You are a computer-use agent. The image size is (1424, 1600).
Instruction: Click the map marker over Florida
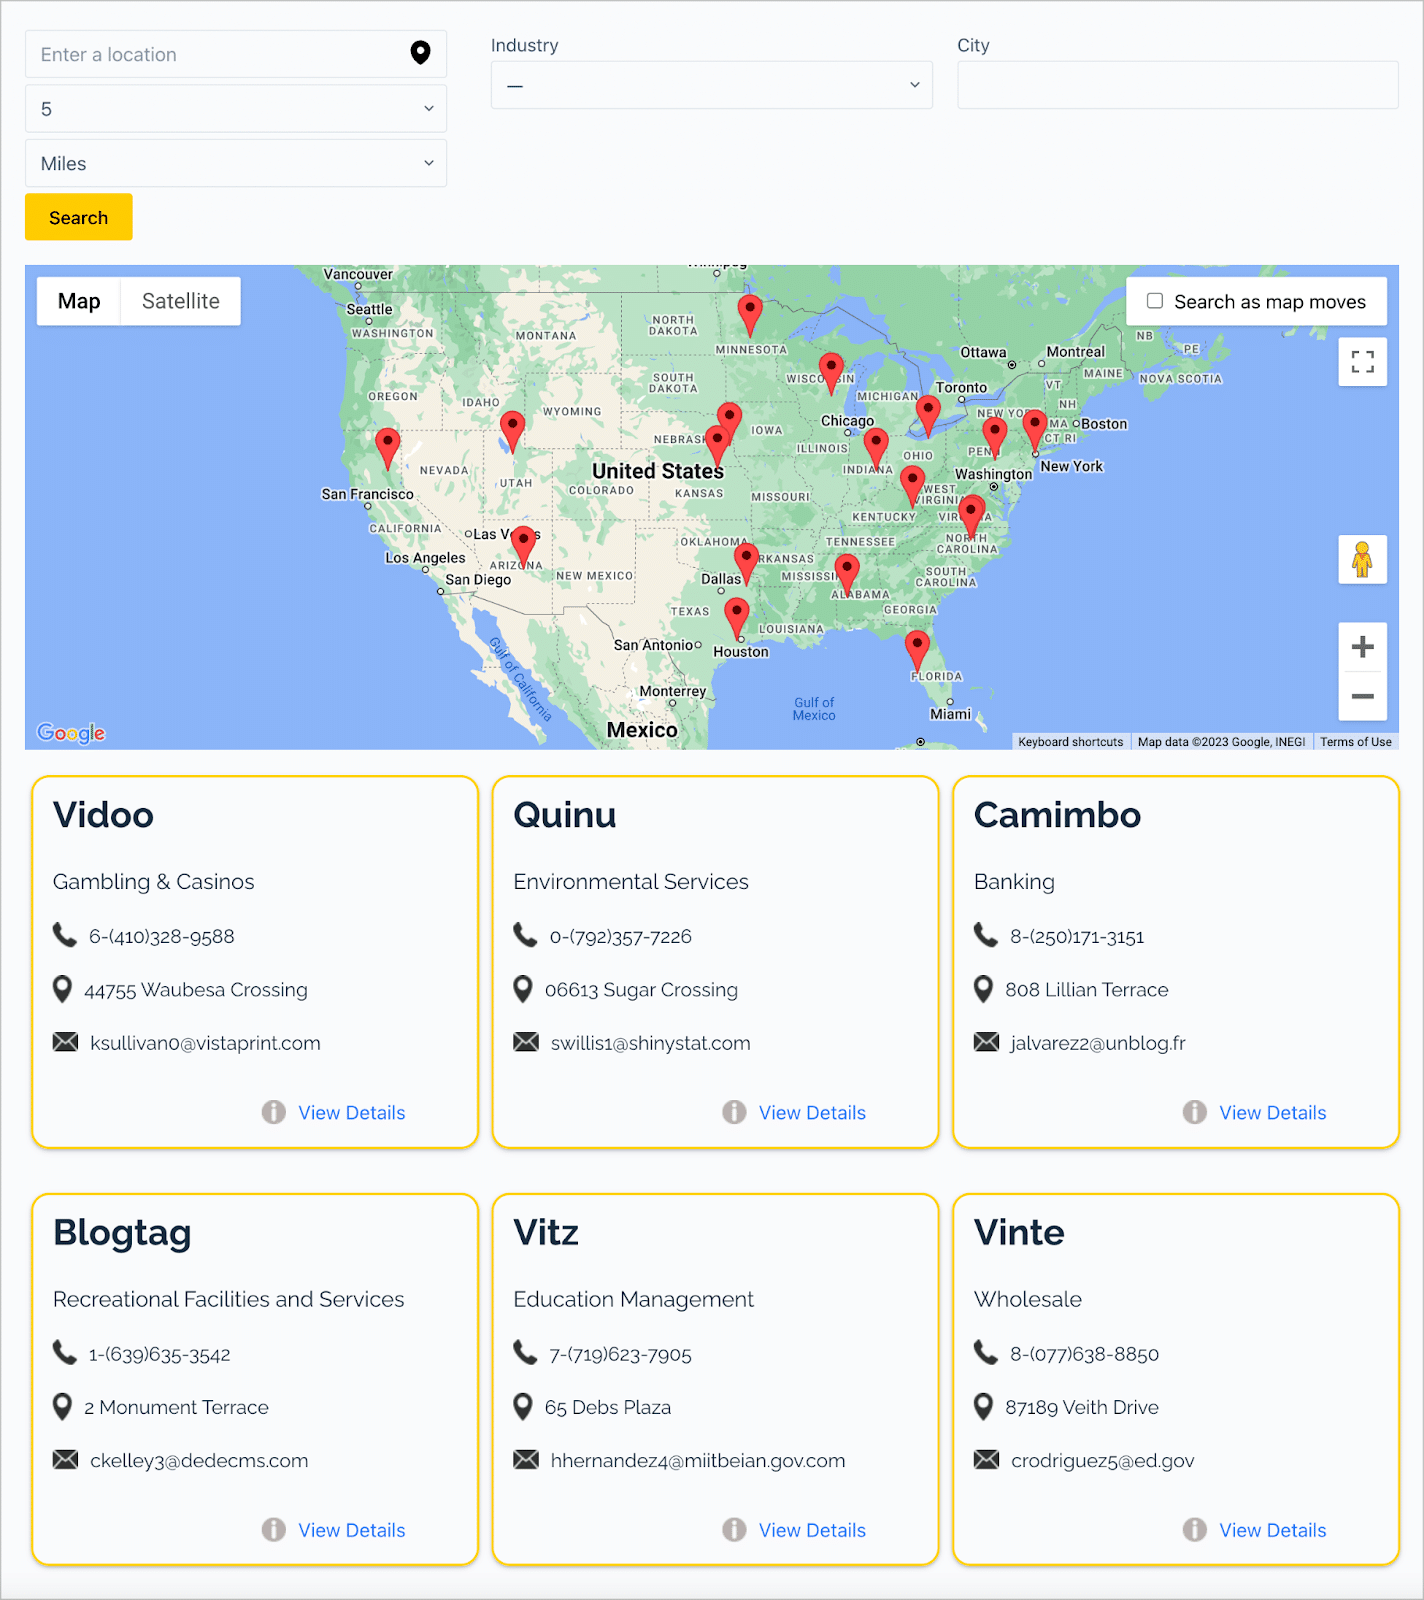point(917,650)
